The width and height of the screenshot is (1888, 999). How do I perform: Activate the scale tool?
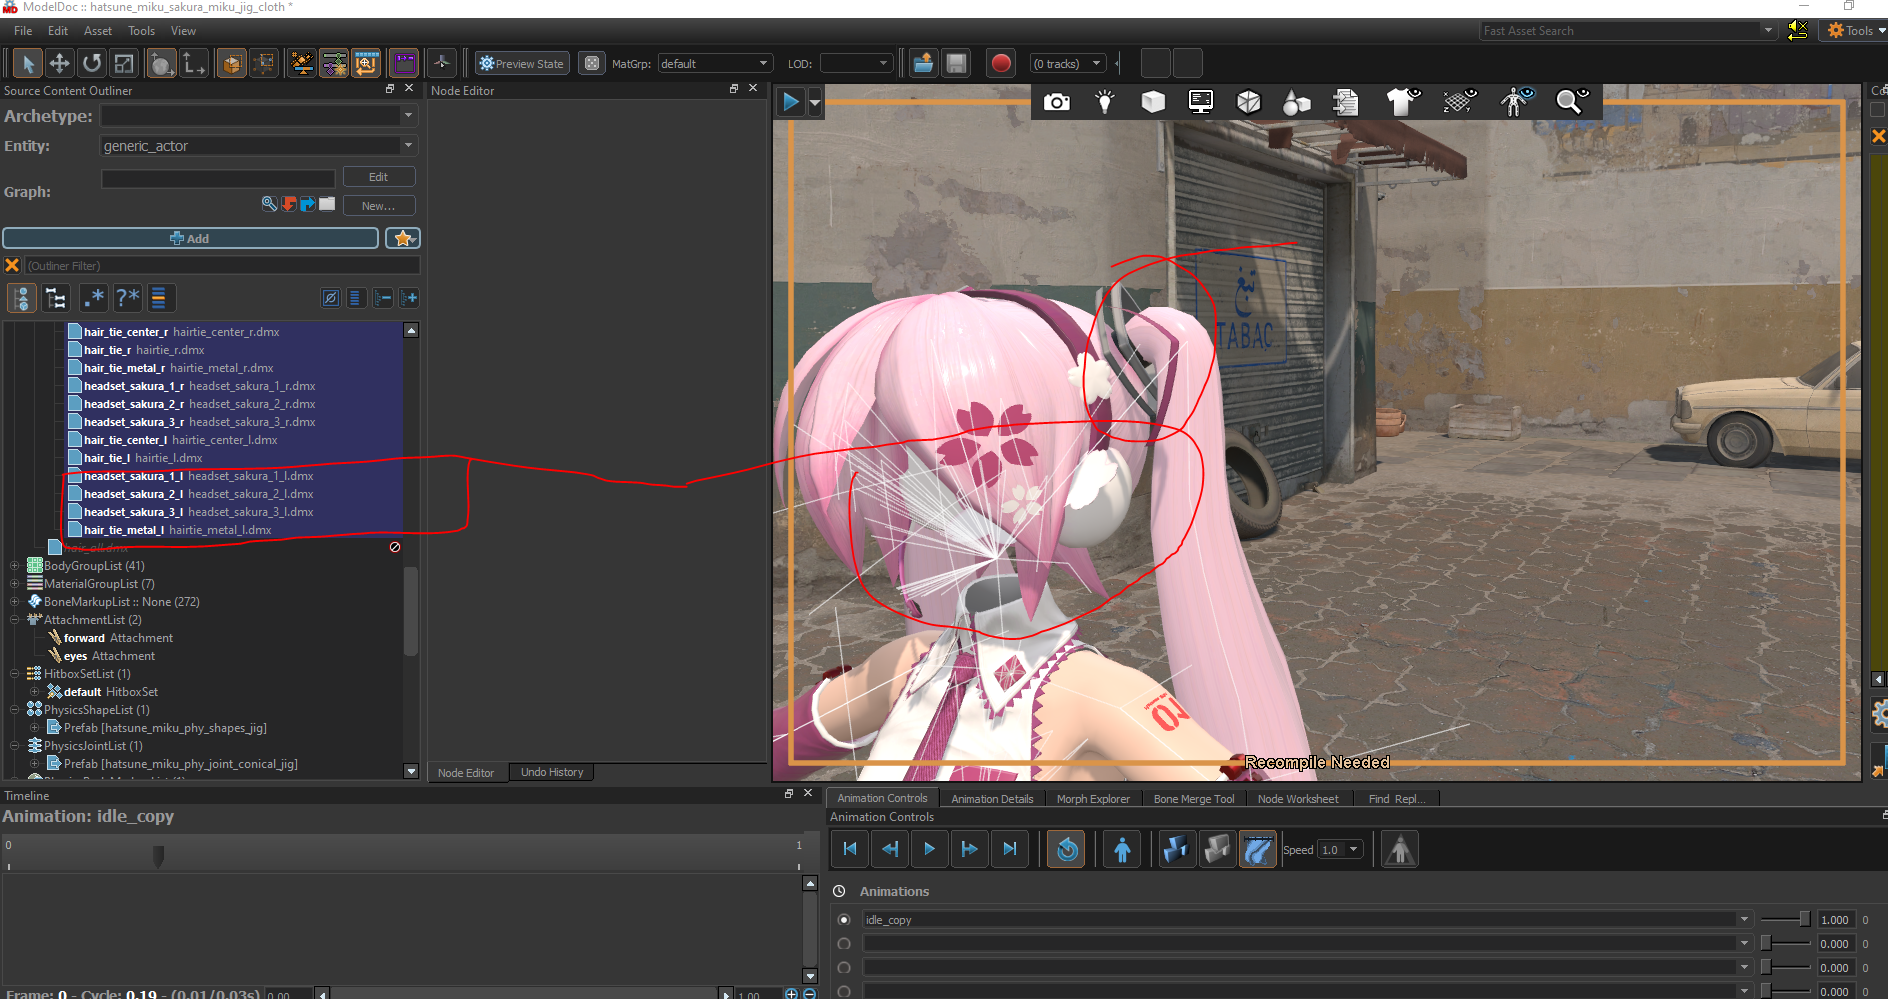pos(124,64)
